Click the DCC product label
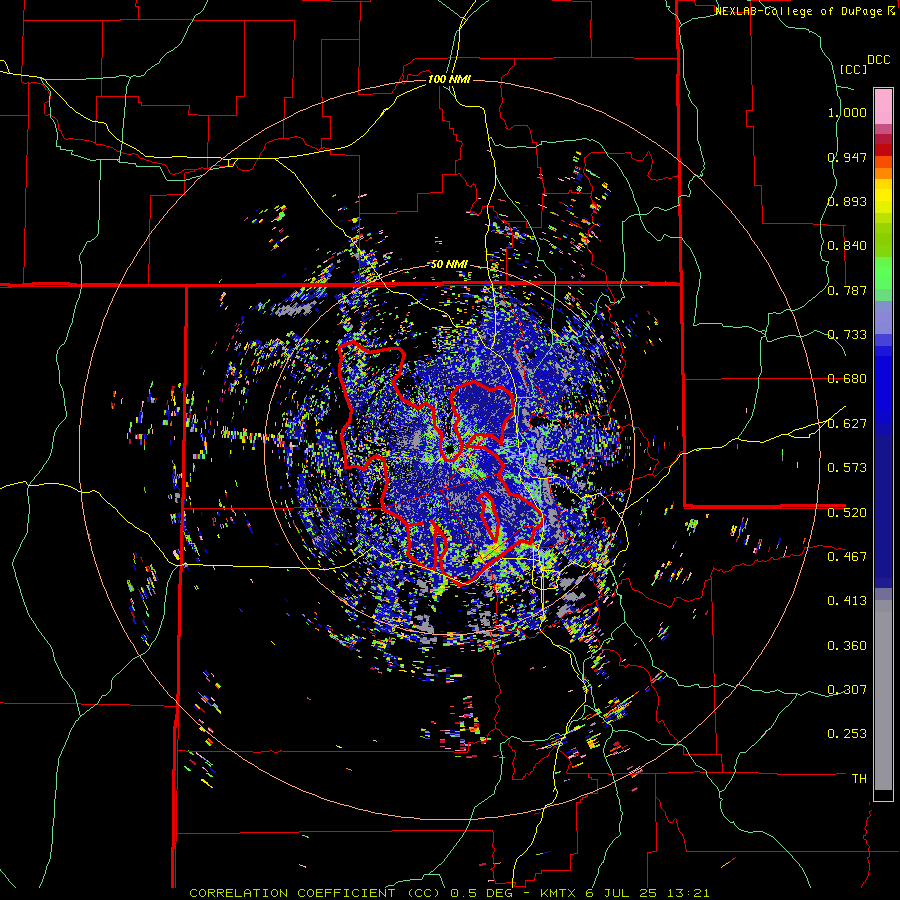900x900 pixels. [879, 60]
